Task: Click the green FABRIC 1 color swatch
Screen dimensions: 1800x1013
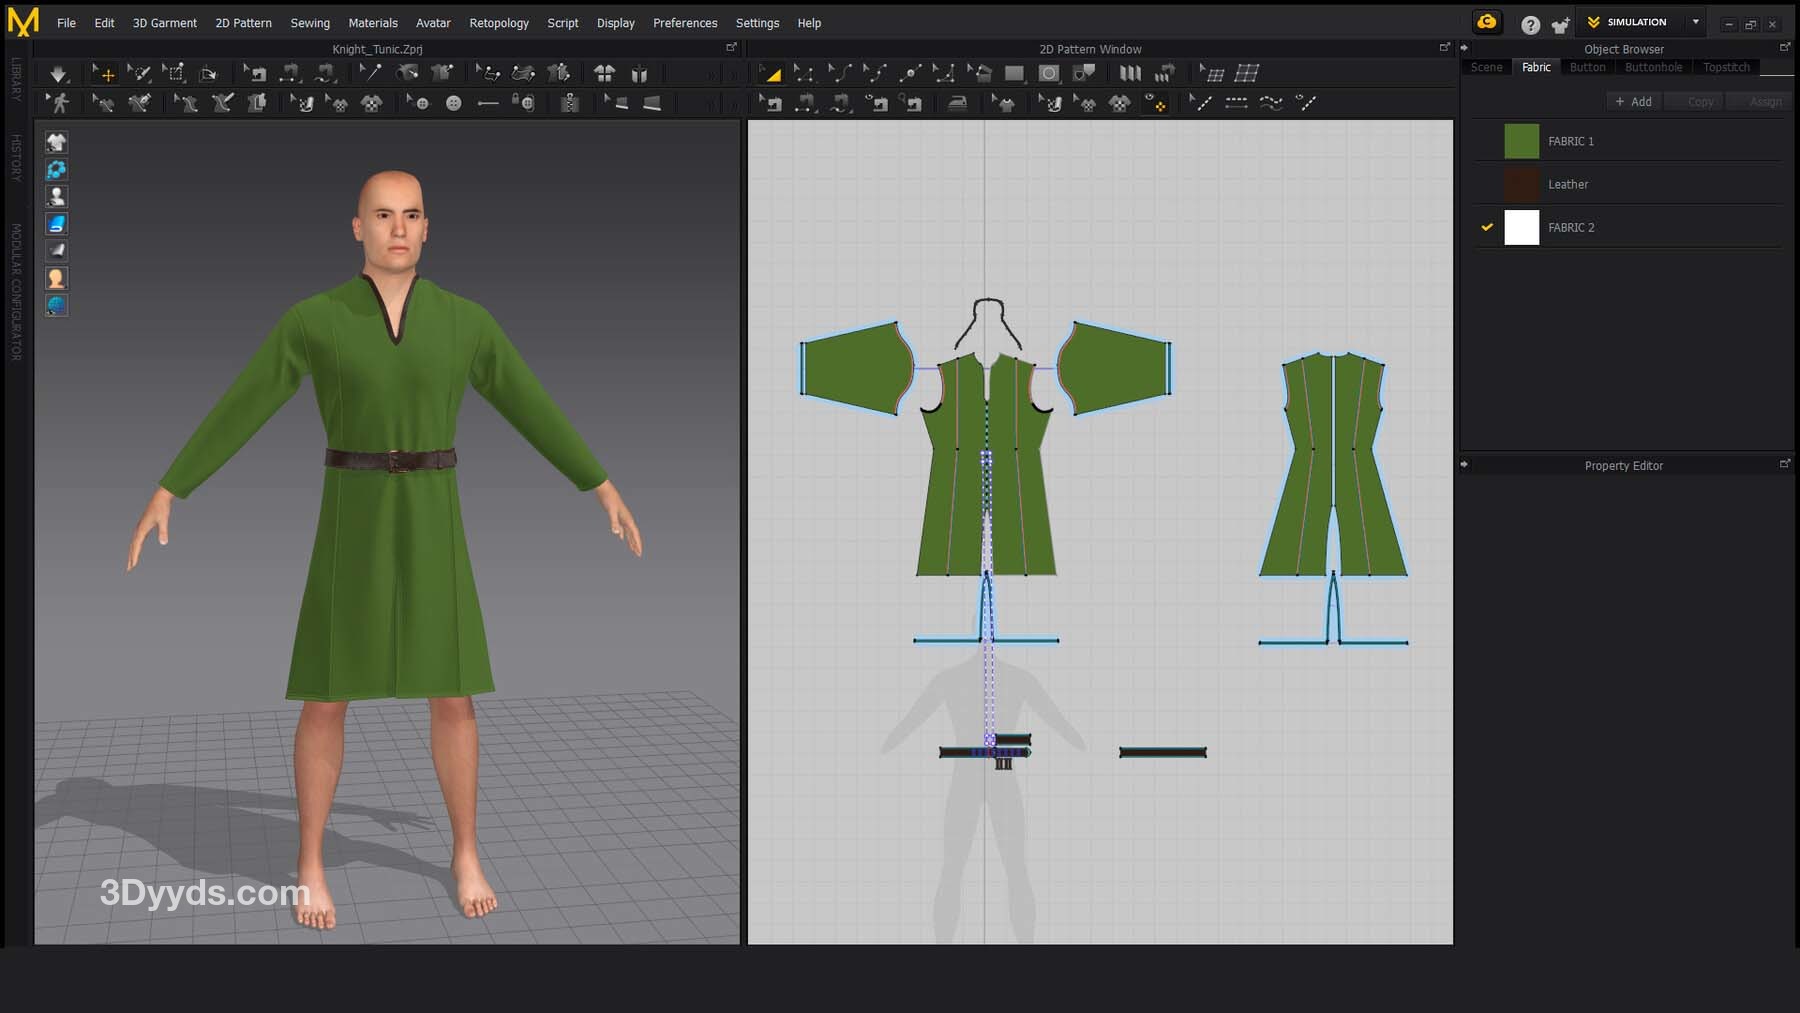Action: point(1521,141)
